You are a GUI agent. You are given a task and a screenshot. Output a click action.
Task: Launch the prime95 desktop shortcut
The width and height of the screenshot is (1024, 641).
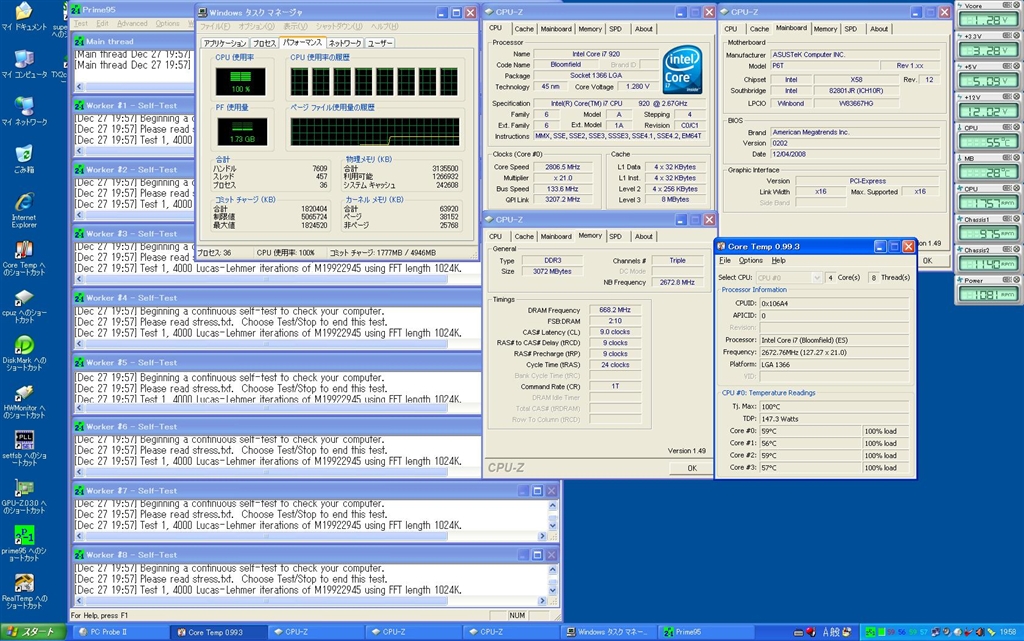point(23,535)
